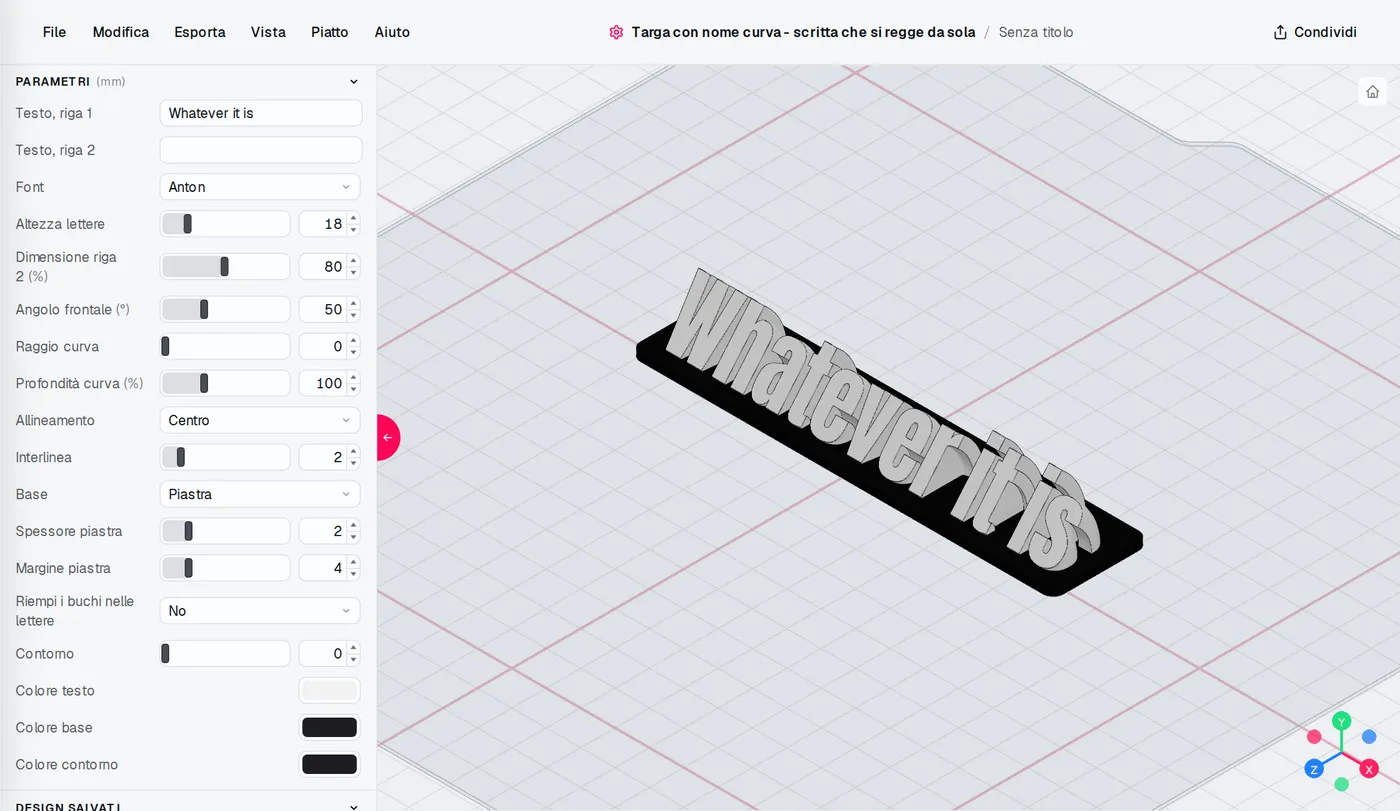Click the Altezza lettere slider
The width and height of the screenshot is (1400, 811).
(x=225, y=224)
